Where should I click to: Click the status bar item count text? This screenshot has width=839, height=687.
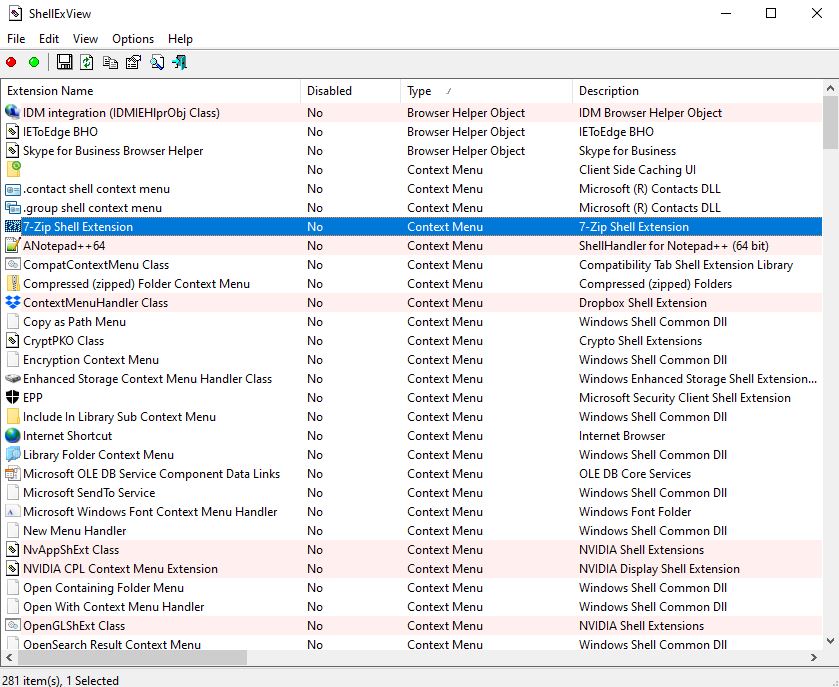tap(60, 681)
